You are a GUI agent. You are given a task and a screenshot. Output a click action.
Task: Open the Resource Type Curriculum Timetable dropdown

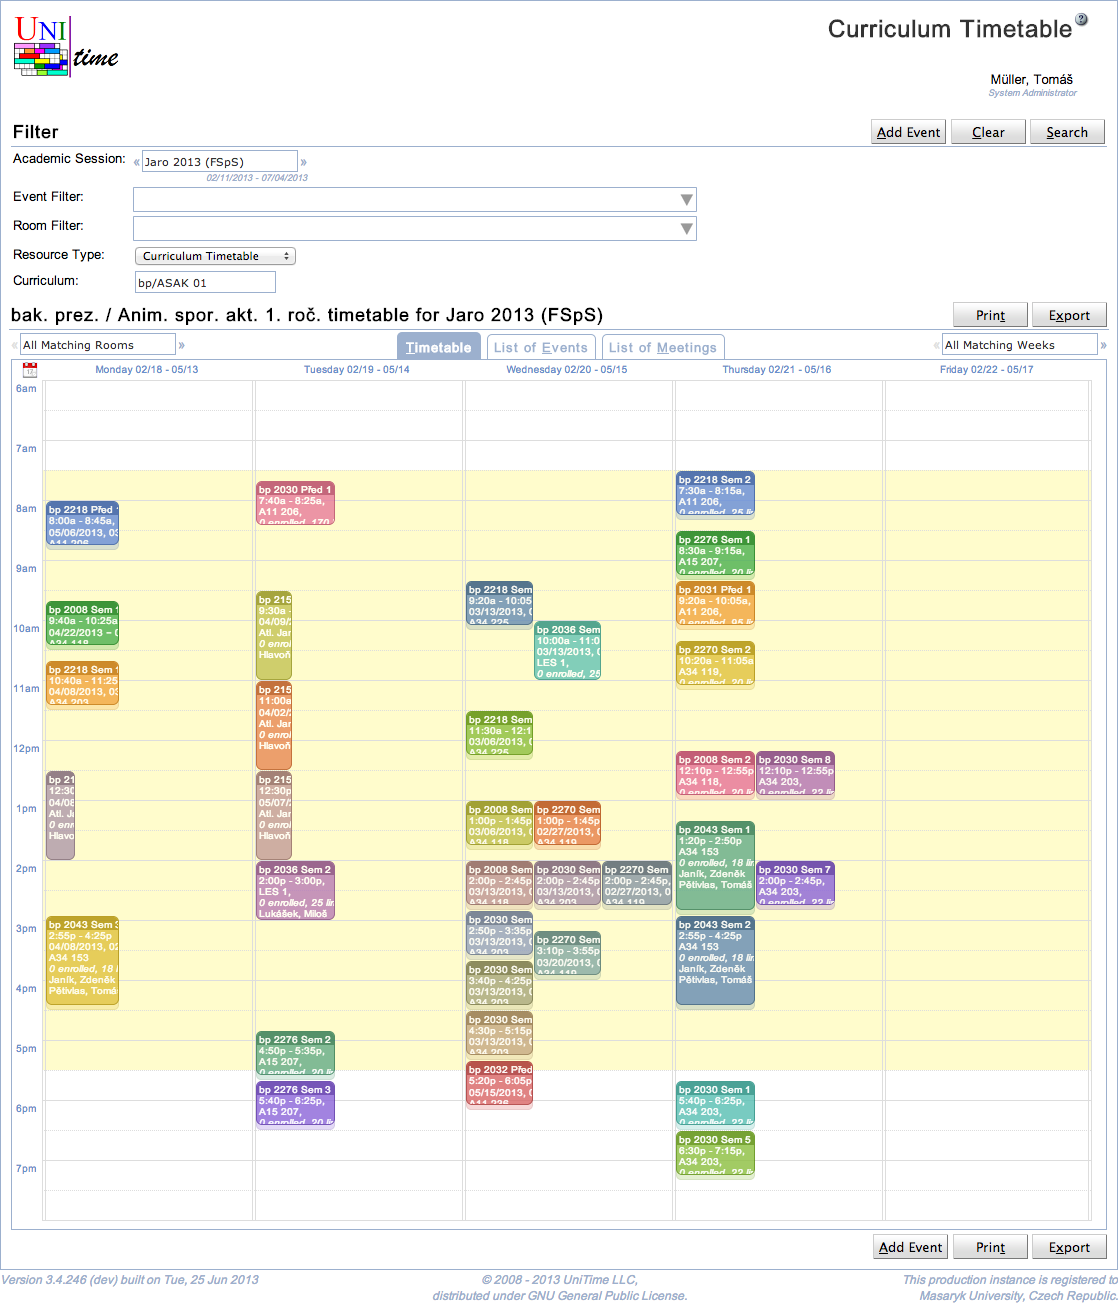(x=215, y=256)
